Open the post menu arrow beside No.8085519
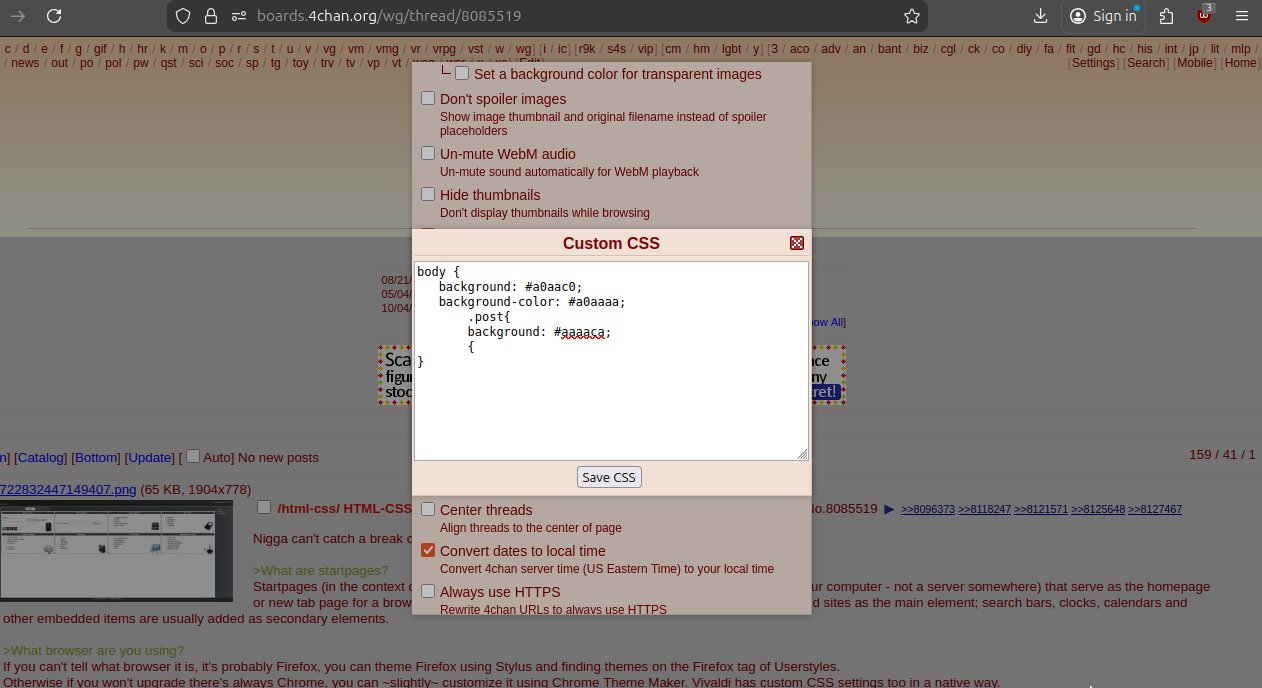Image resolution: width=1262 pixels, height=688 pixels. (889, 509)
